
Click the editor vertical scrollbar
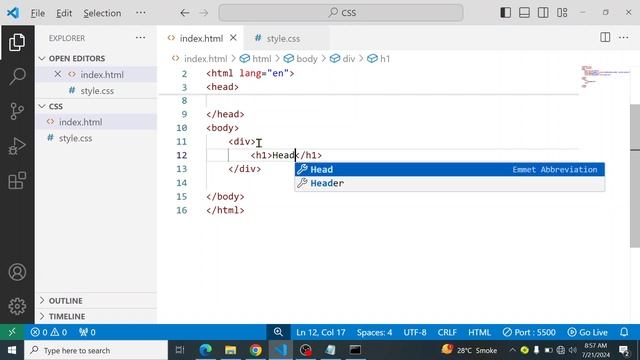tap(635, 176)
